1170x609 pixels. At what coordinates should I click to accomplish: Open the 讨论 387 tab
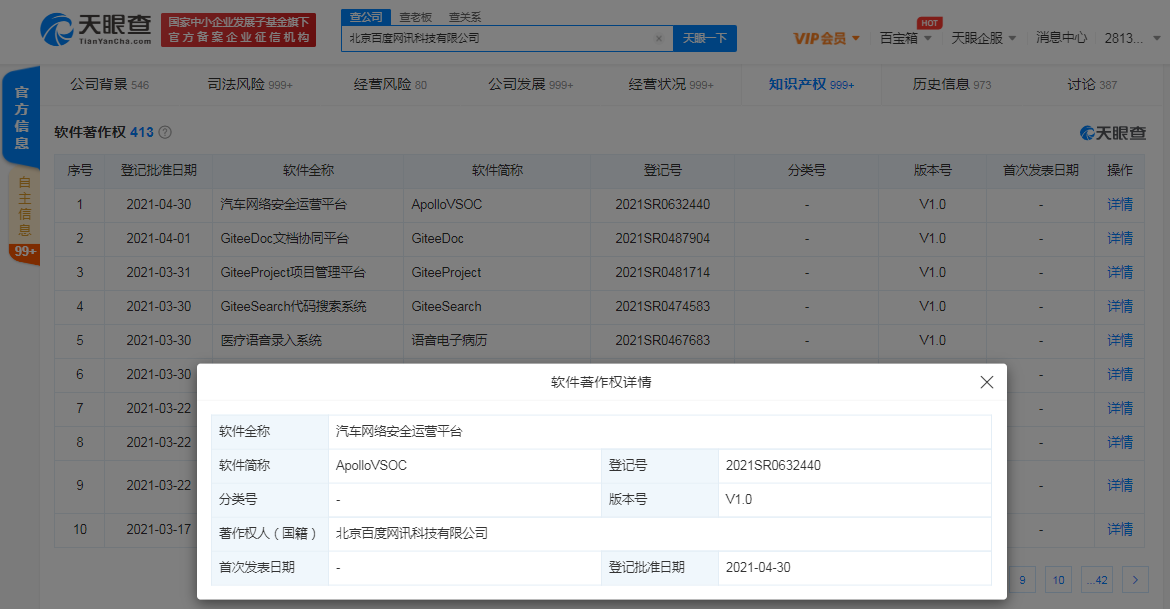1092,84
